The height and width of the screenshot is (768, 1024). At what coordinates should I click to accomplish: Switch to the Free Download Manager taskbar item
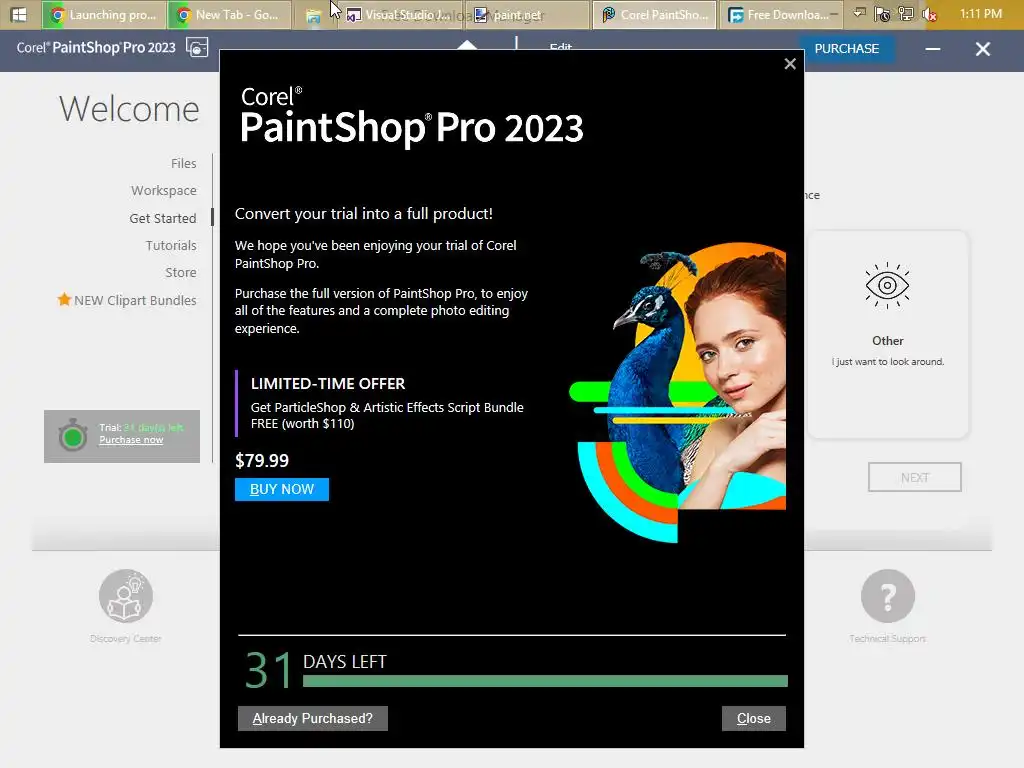coord(781,14)
